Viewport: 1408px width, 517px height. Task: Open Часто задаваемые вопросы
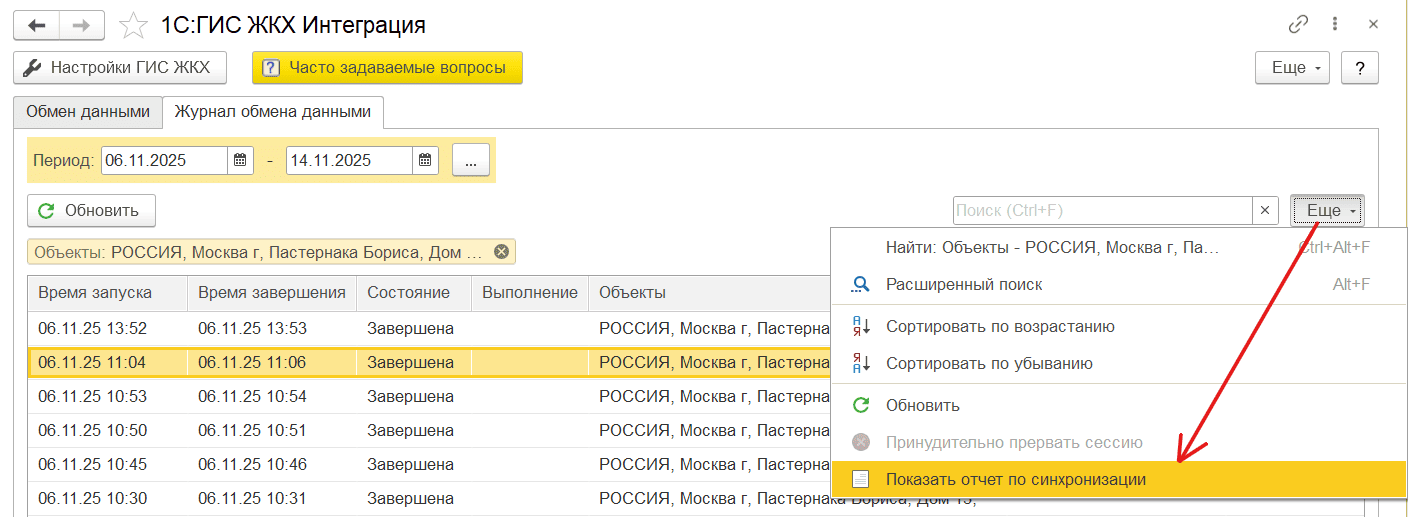pyautogui.click(x=387, y=68)
